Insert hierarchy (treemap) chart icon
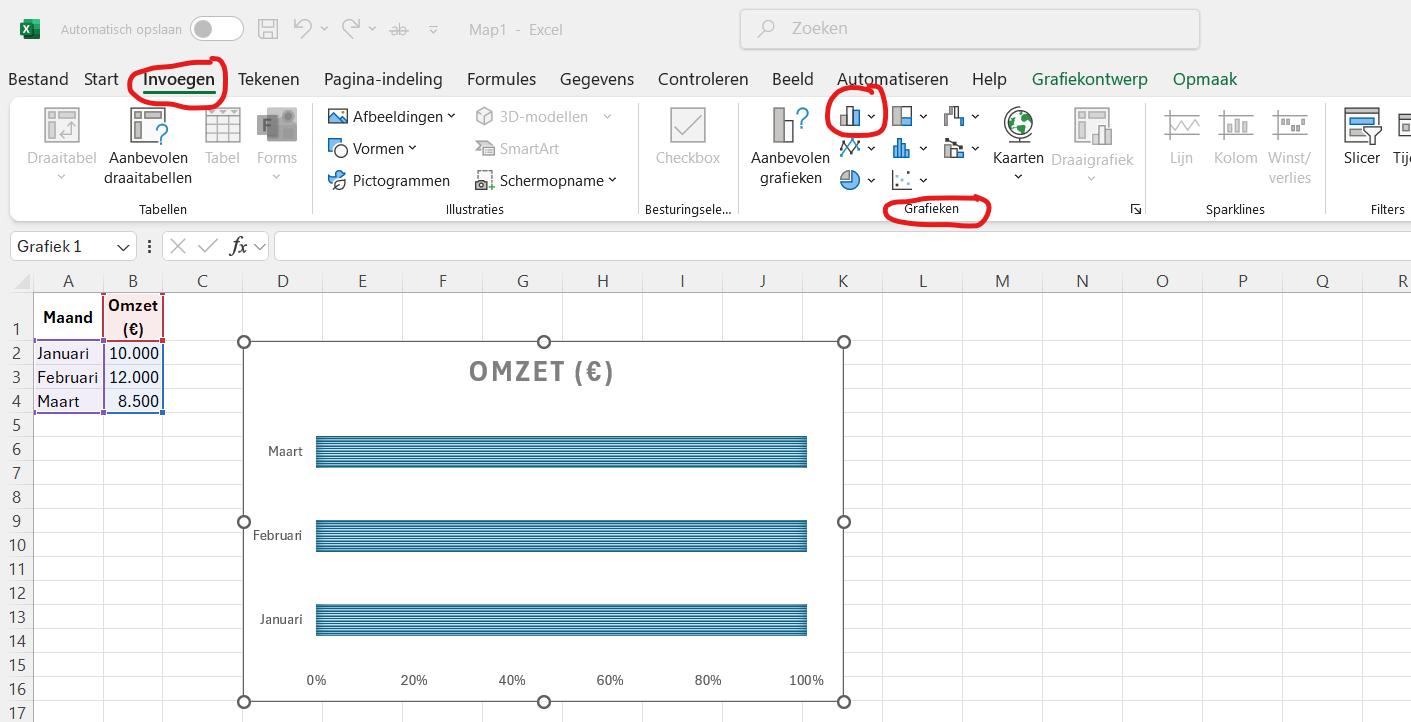This screenshot has height=722, width=1411. [x=902, y=117]
